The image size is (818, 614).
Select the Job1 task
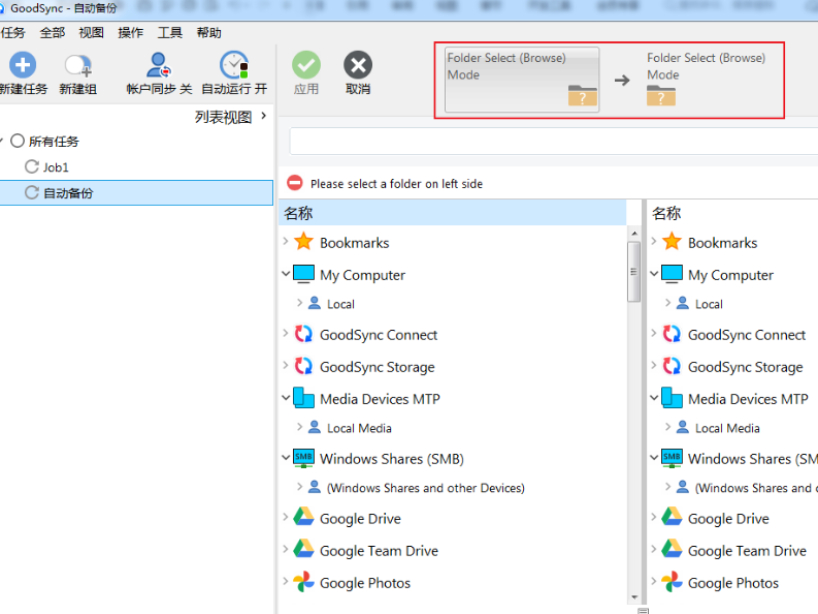point(56,167)
